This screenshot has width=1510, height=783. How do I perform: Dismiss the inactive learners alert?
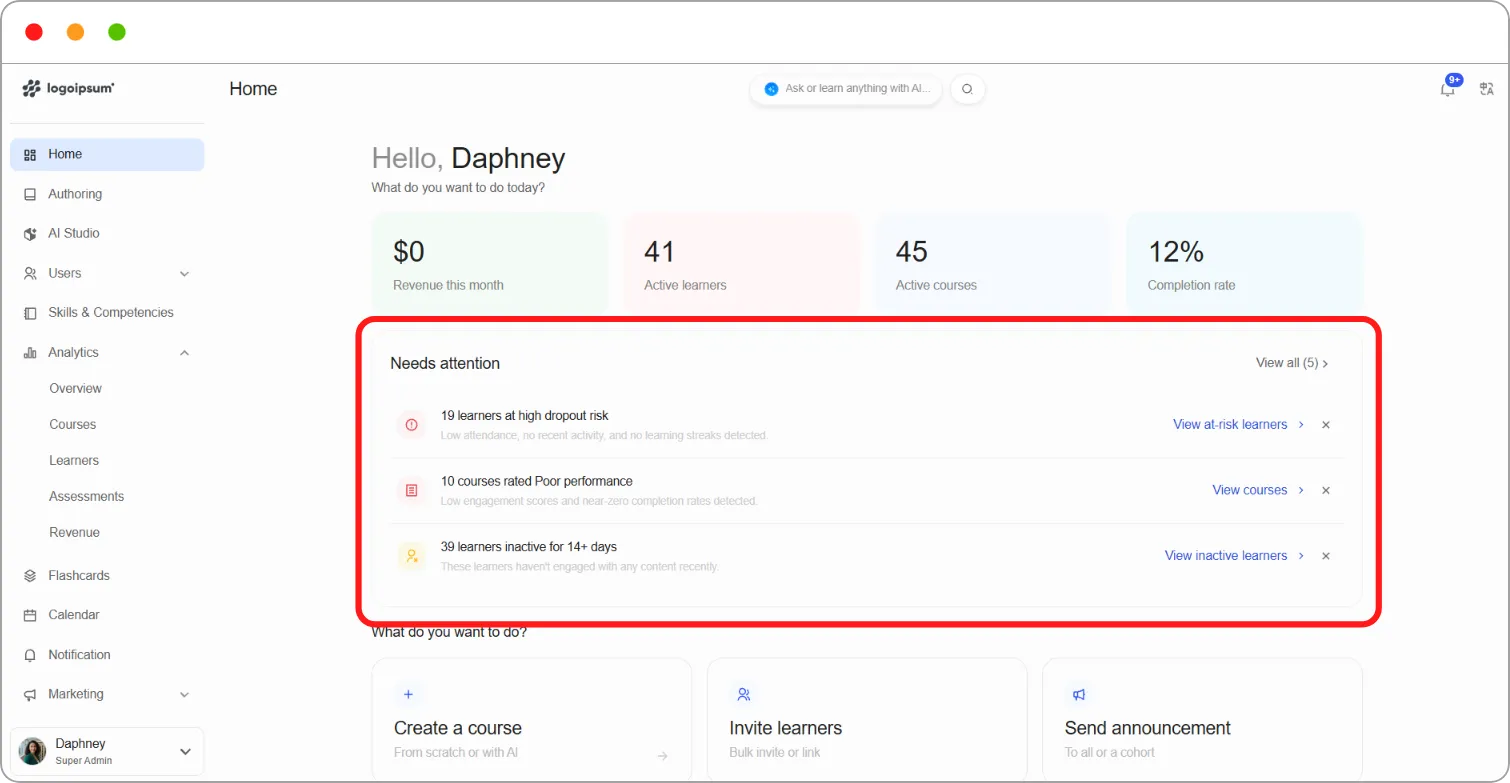(x=1326, y=556)
